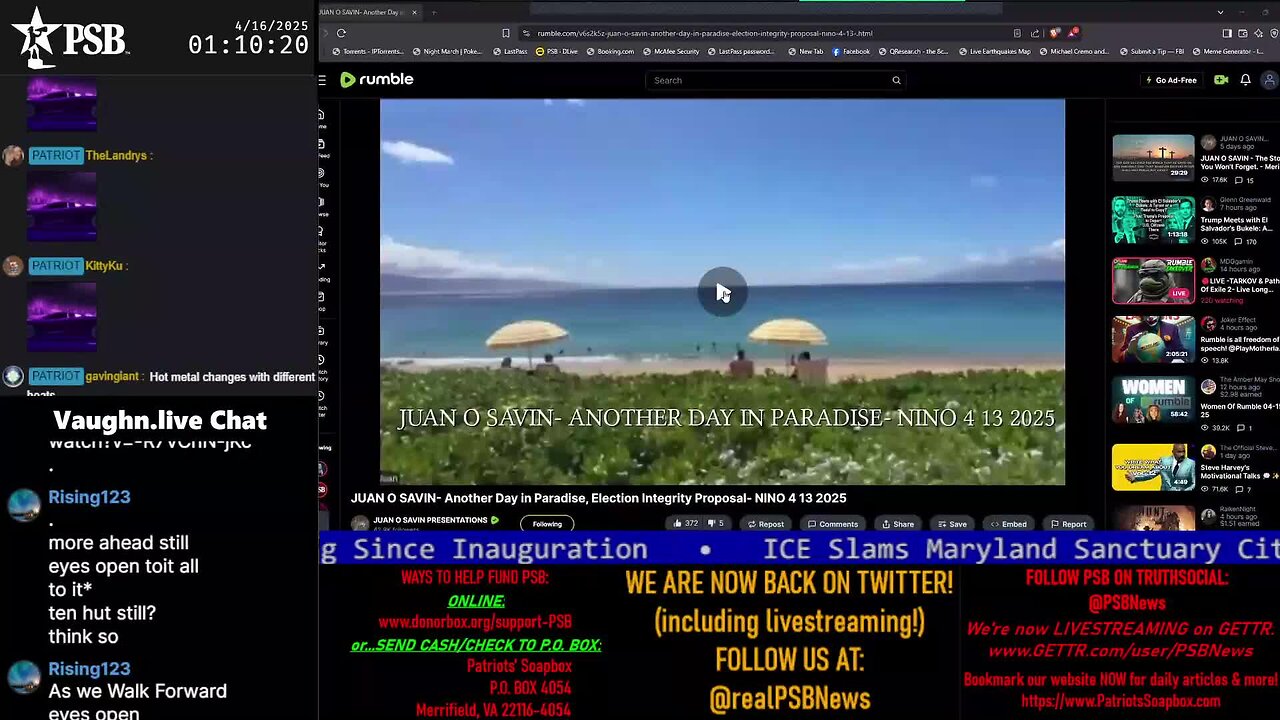Open the Comments section button
This screenshot has height=720, width=1280.
pos(832,524)
